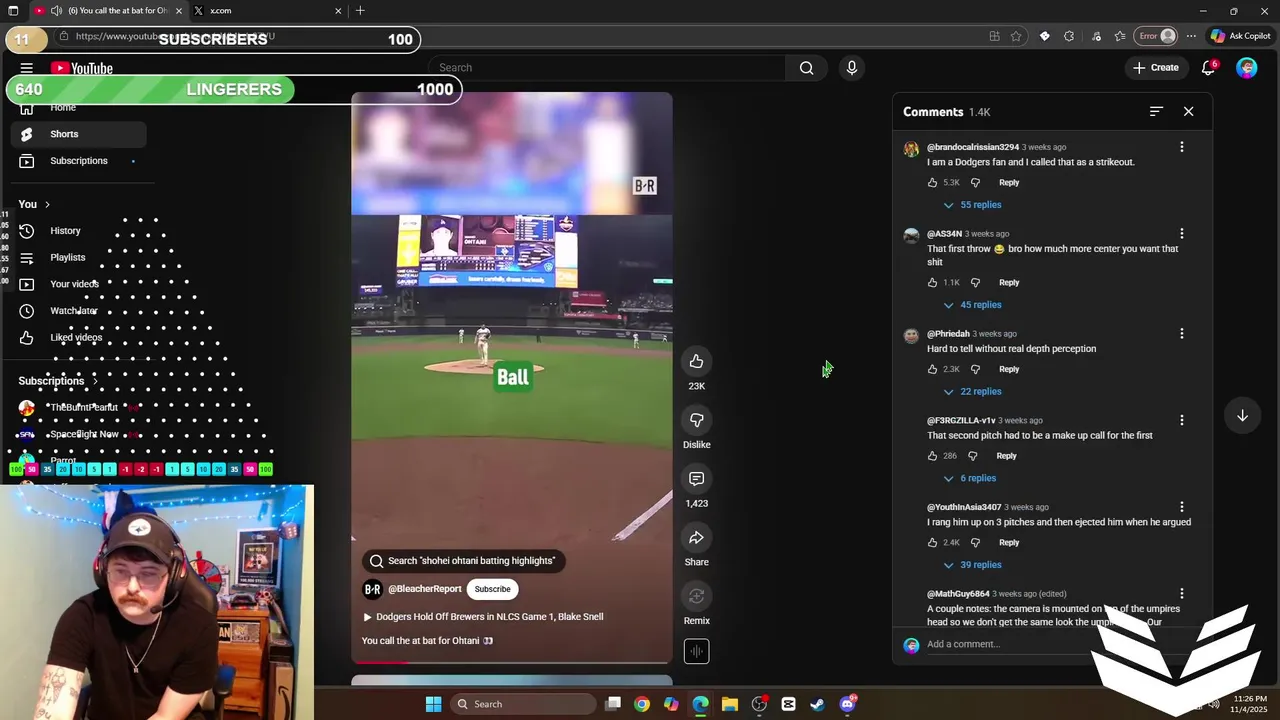
Task: Open the YouTube hamburger guide menu
Action: point(27,68)
